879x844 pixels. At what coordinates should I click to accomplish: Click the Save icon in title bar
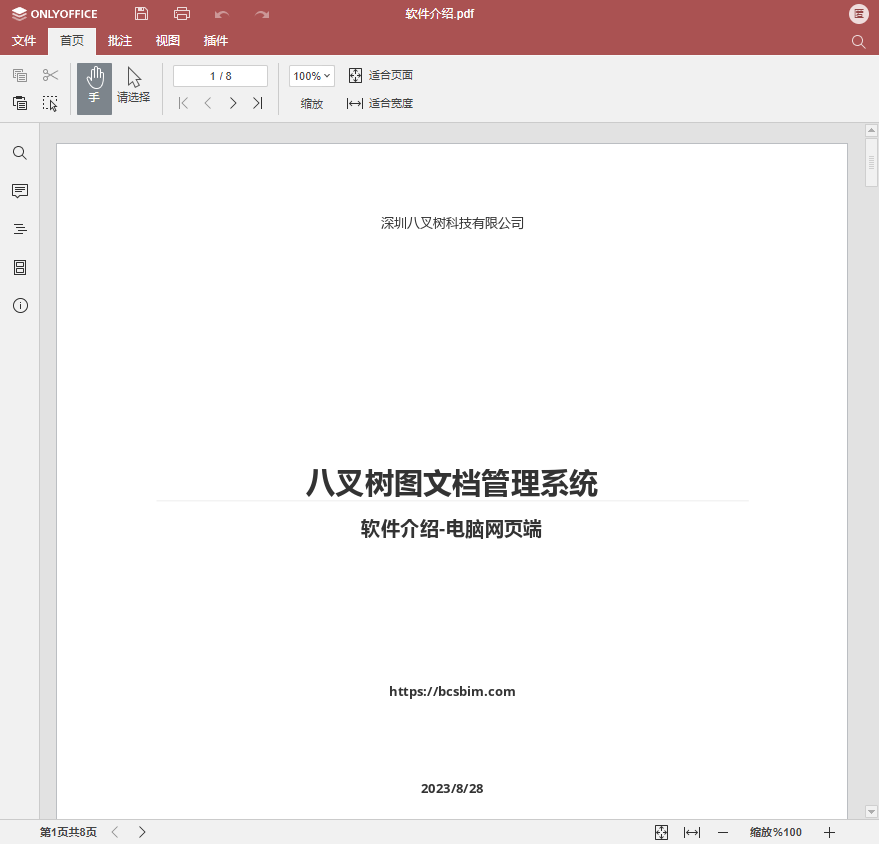[x=141, y=14]
